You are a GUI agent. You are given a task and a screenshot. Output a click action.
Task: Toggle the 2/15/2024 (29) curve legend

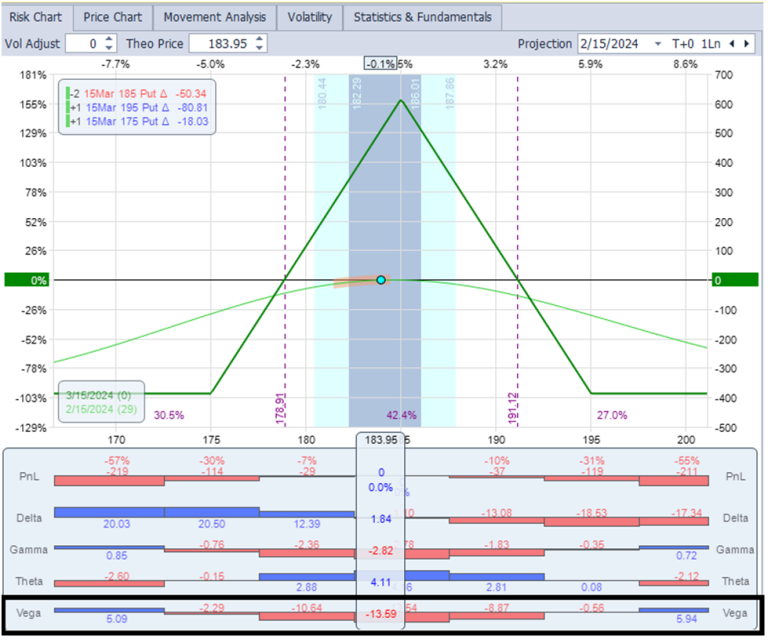(101, 411)
